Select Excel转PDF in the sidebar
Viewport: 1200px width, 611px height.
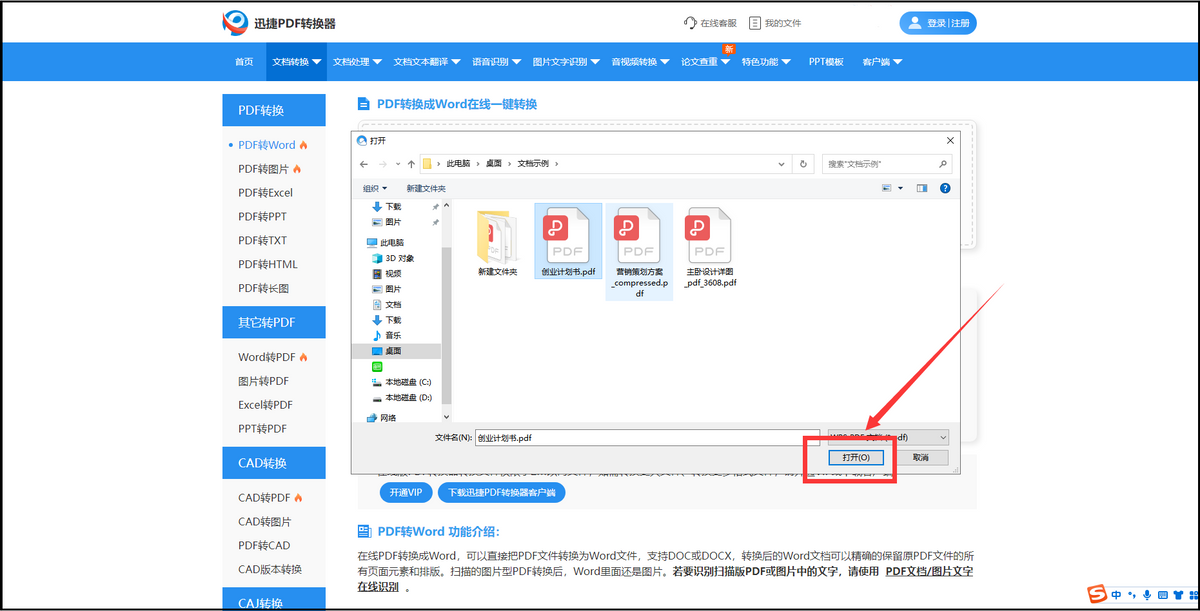pyautogui.click(x=265, y=405)
